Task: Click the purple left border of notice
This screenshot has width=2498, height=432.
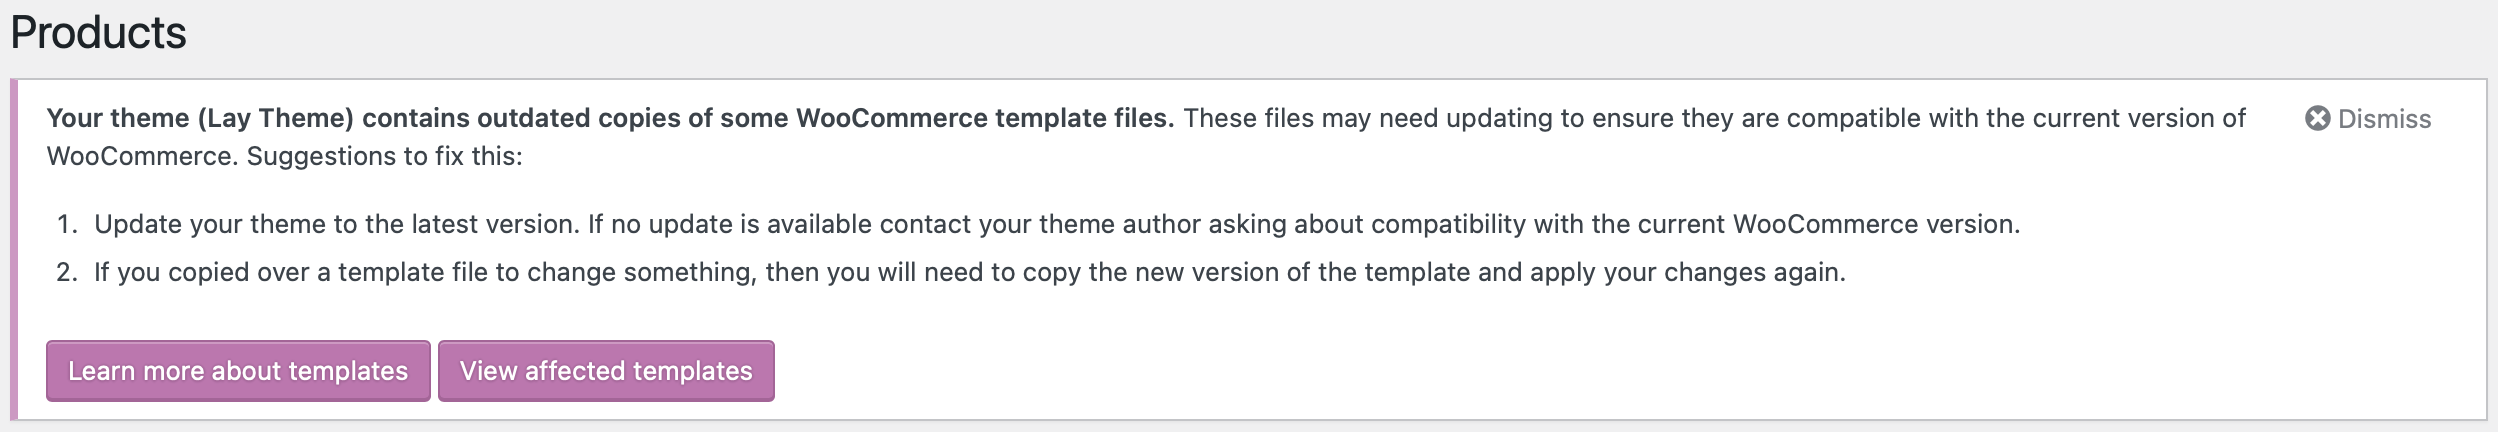Action: click(14, 249)
